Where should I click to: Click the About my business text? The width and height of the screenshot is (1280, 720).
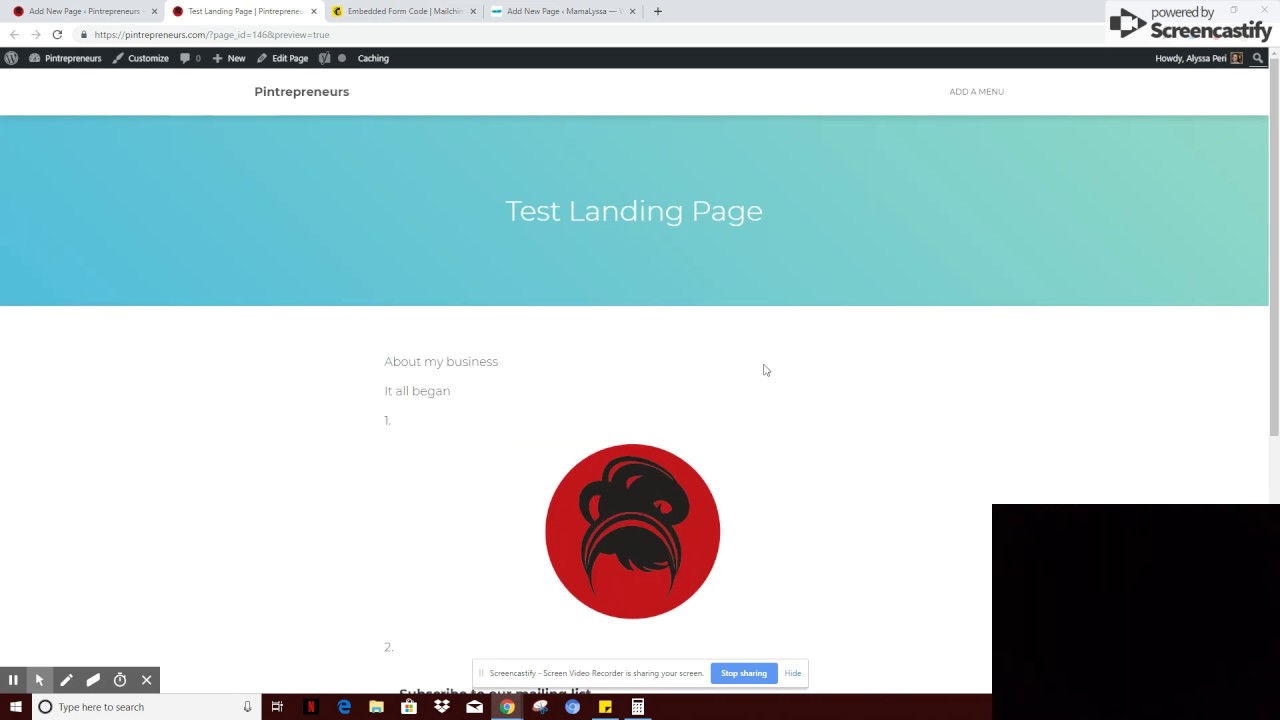click(441, 362)
